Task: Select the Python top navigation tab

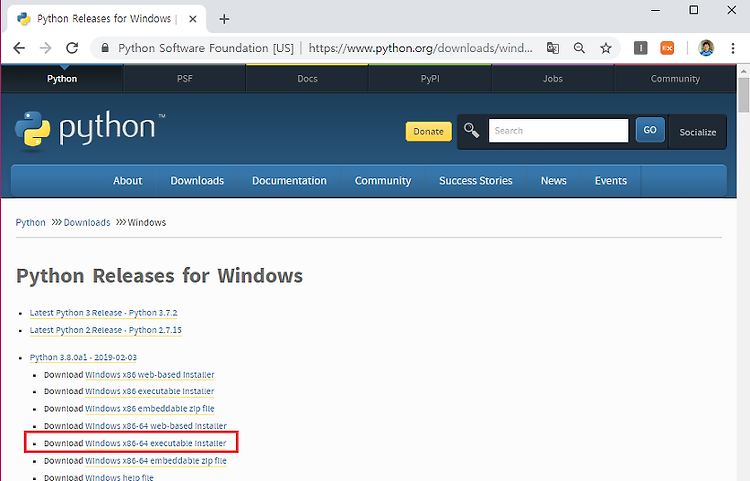Action: tap(62, 78)
